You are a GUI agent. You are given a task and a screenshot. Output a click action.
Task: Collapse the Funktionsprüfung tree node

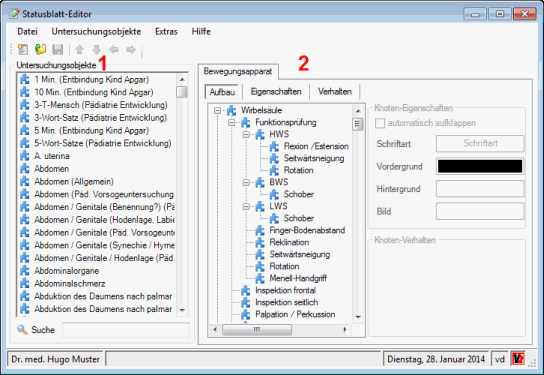(232, 122)
